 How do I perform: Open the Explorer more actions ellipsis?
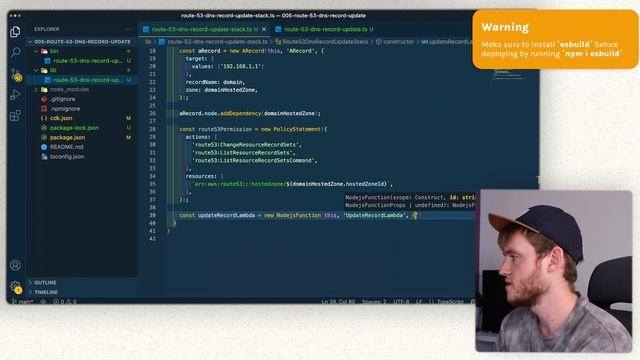pyautogui.click(x=128, y=29)
